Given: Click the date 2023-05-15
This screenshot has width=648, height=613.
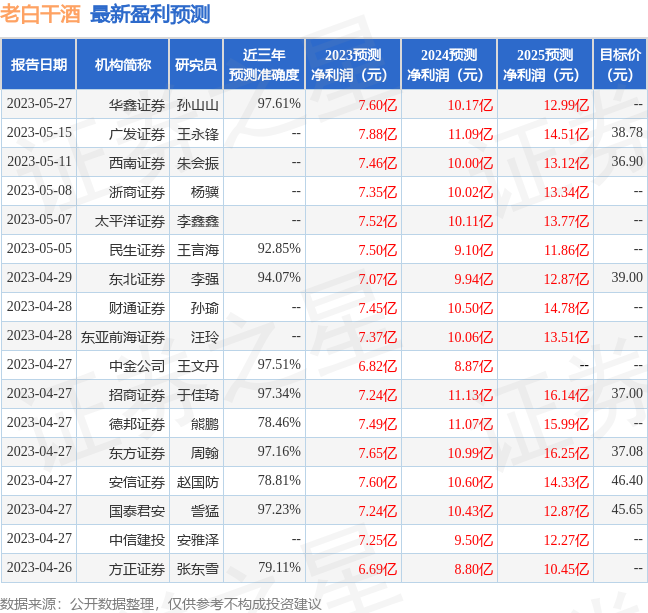Looking at the screenshot, I should pos(39,132).
